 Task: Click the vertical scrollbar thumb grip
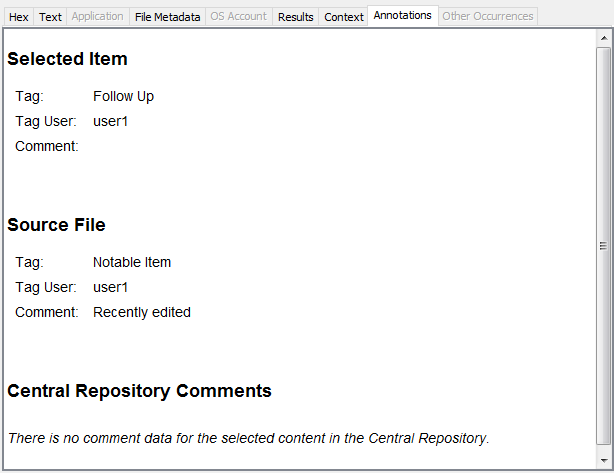pos(603,245)
